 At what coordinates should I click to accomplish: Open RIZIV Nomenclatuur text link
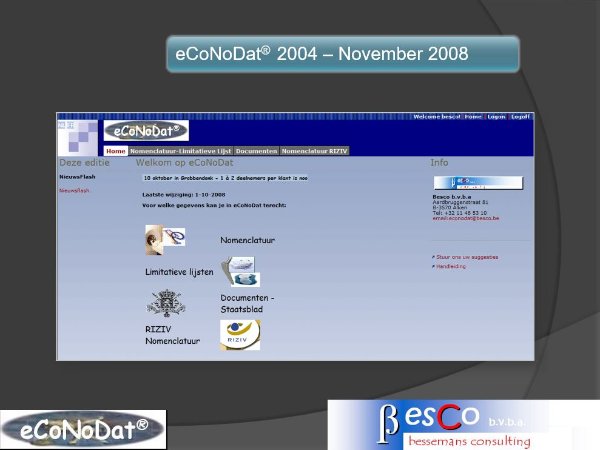(173, 335)
